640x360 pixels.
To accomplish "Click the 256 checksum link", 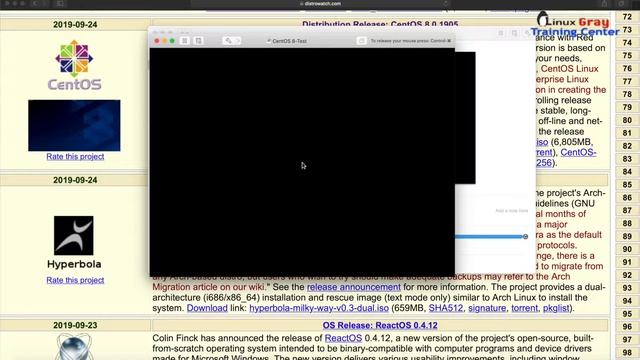I will tap(544, 163).
